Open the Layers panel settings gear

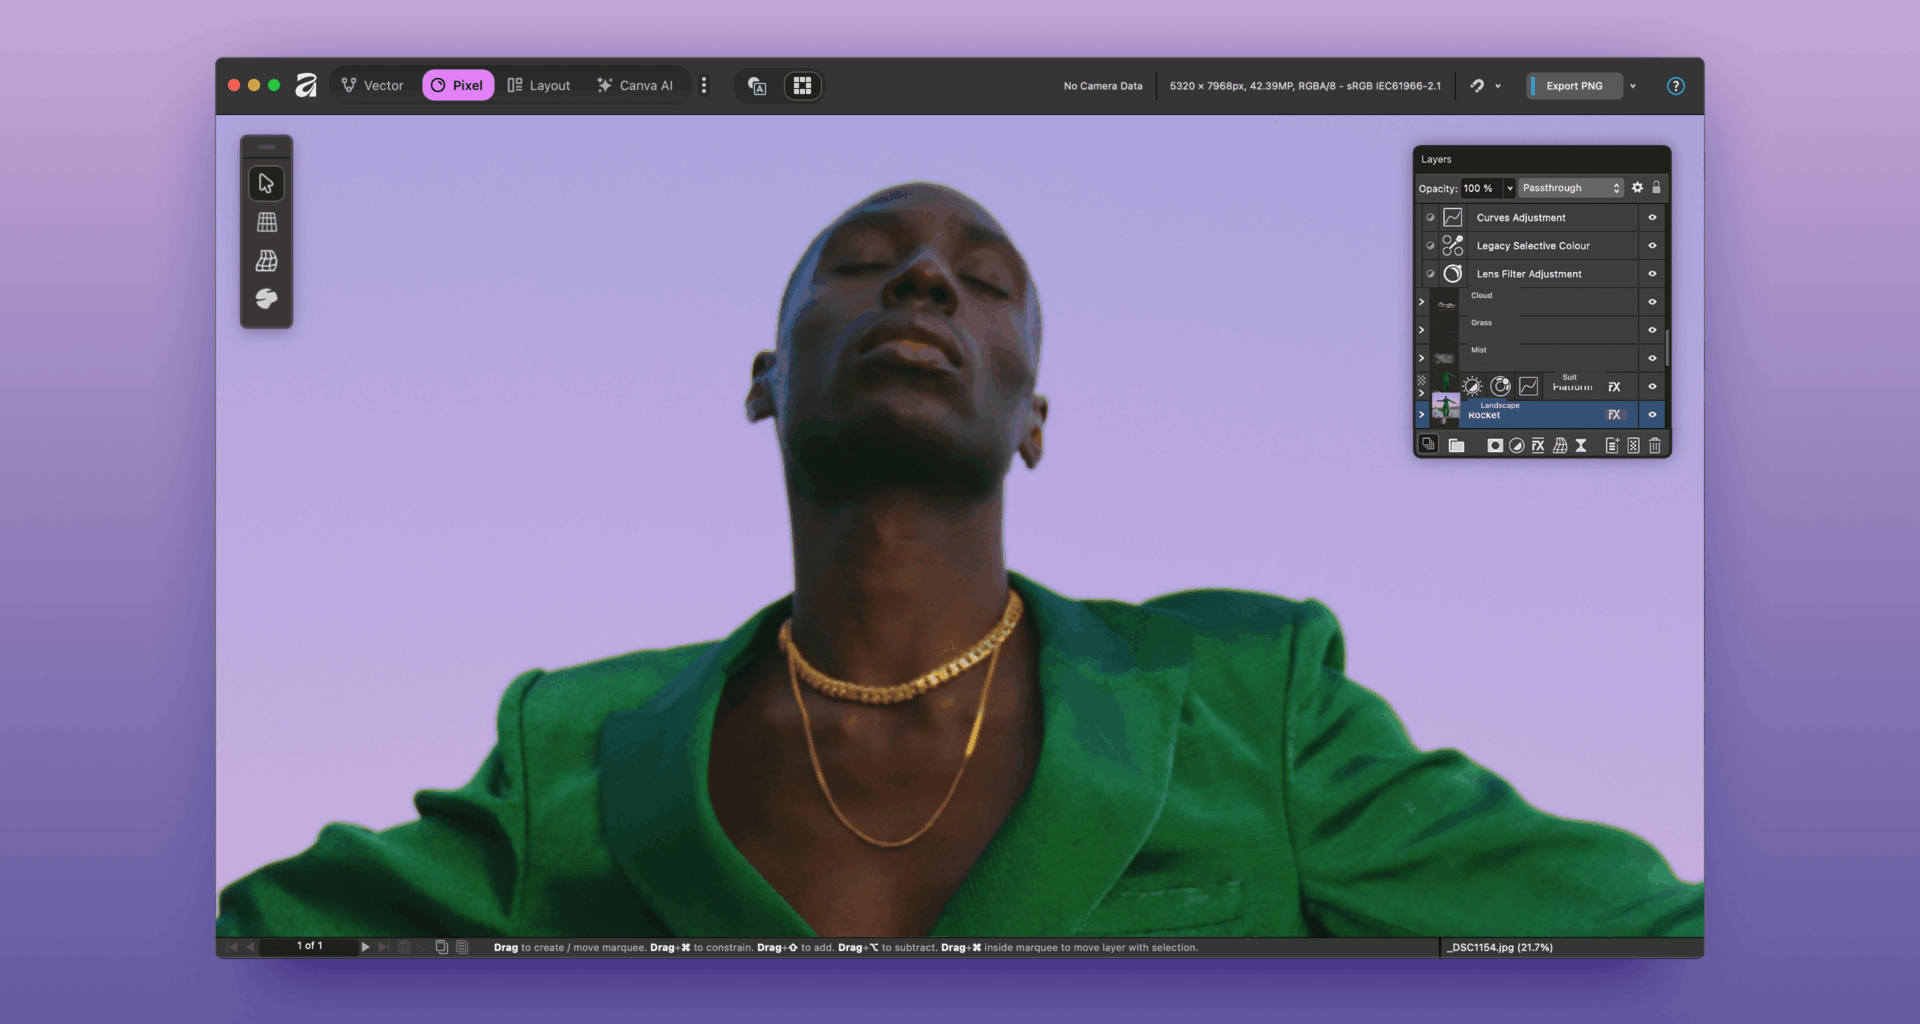[1637, 187]
